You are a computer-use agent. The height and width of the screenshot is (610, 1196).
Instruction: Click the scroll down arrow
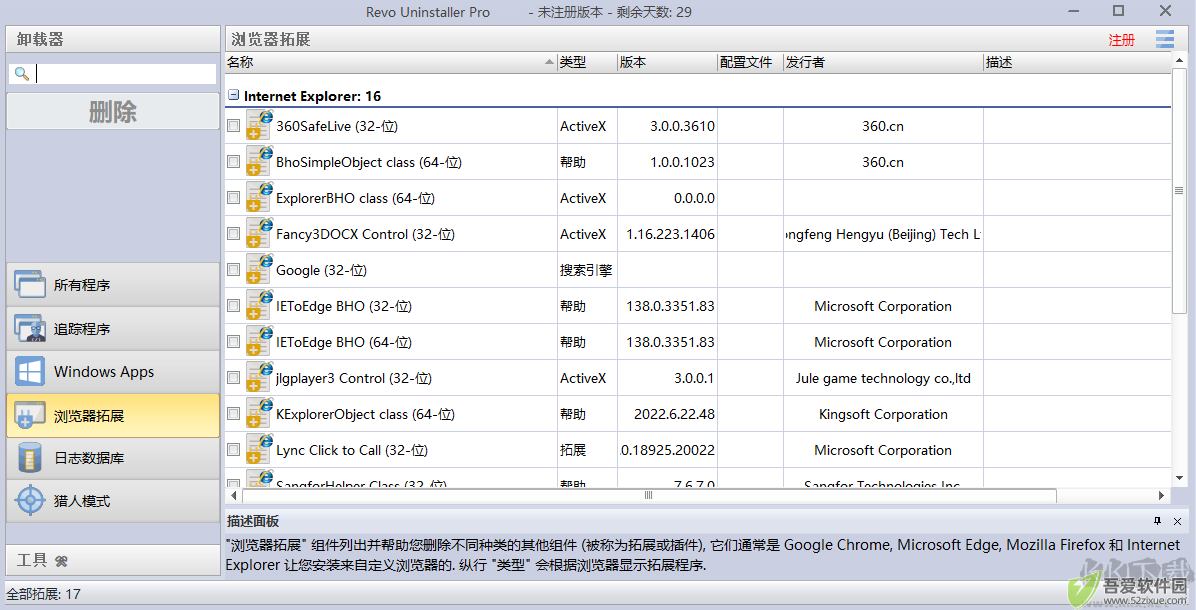1179,479
